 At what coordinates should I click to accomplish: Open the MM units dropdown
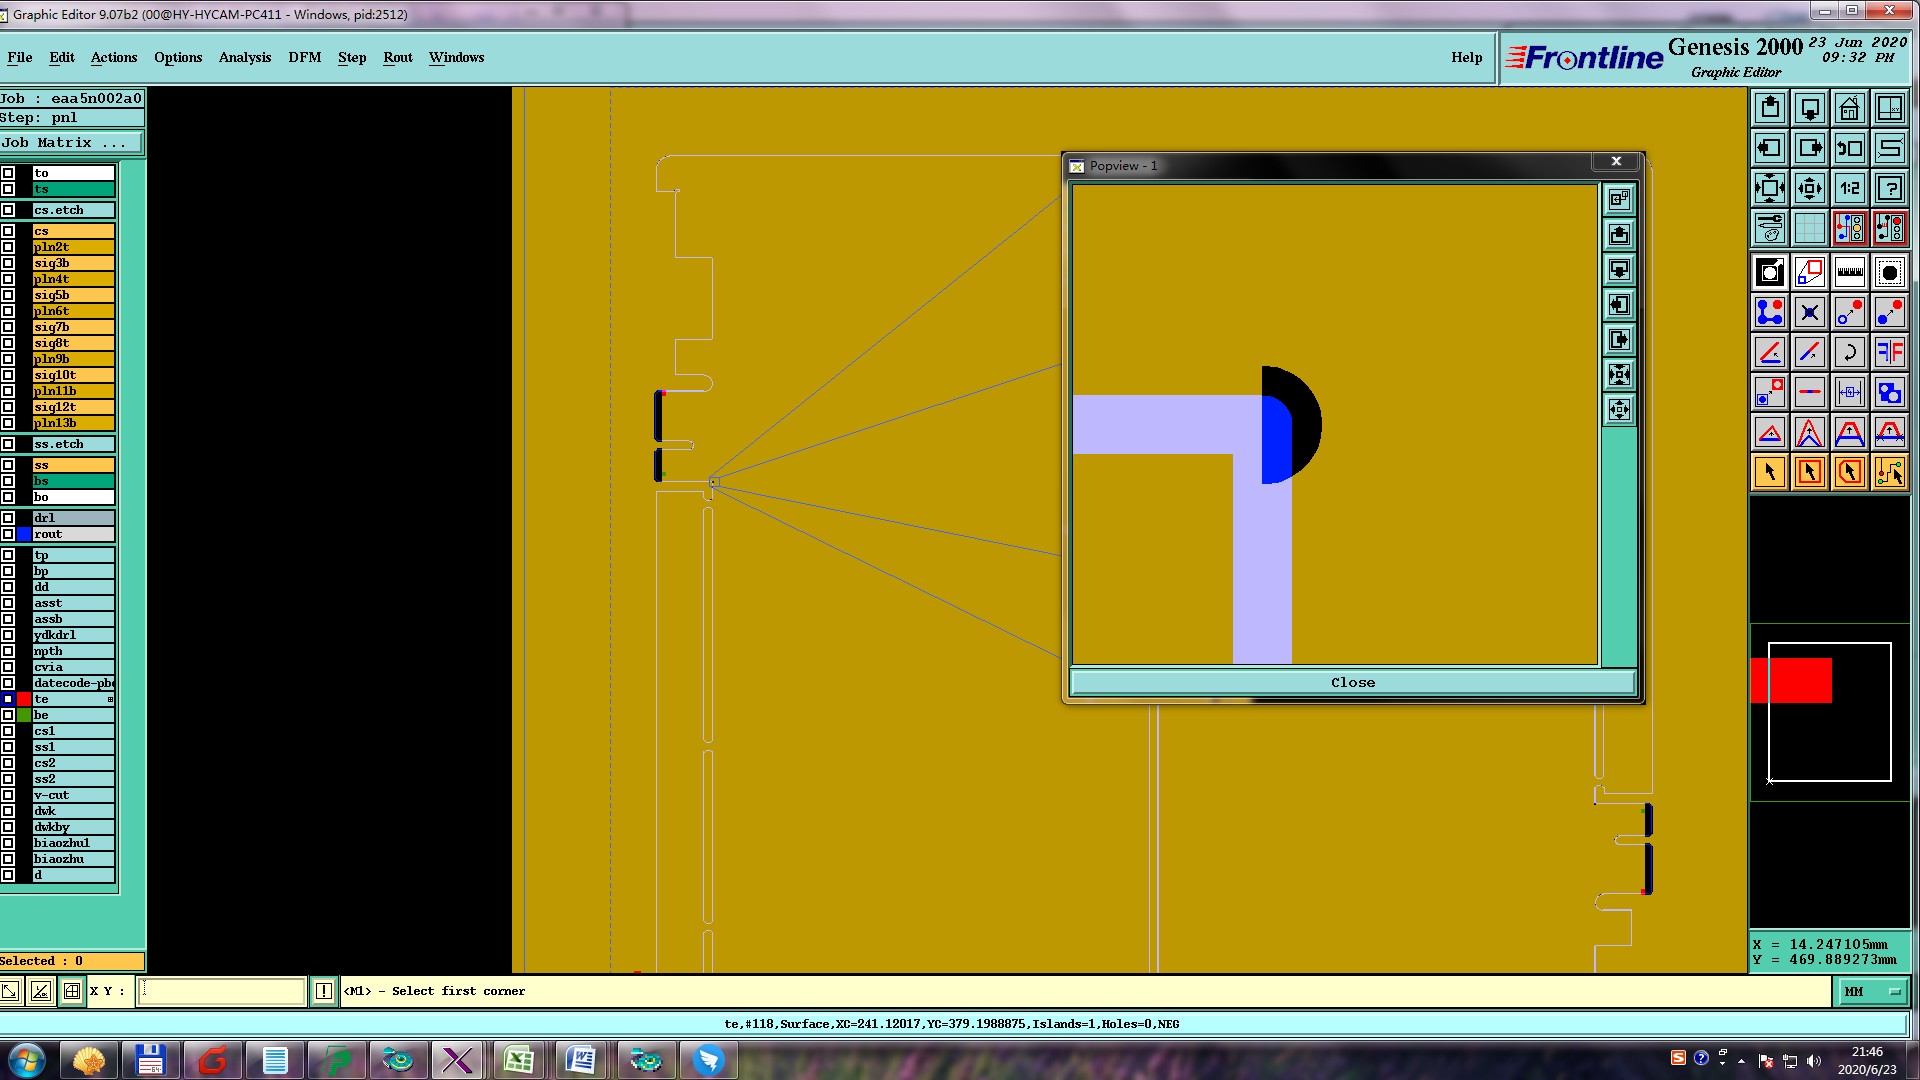coord(1871,991)
